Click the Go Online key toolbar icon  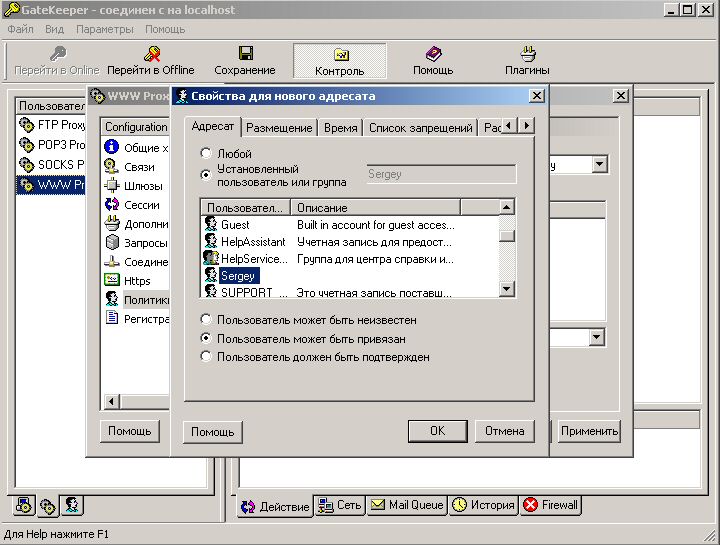[58, 54]
